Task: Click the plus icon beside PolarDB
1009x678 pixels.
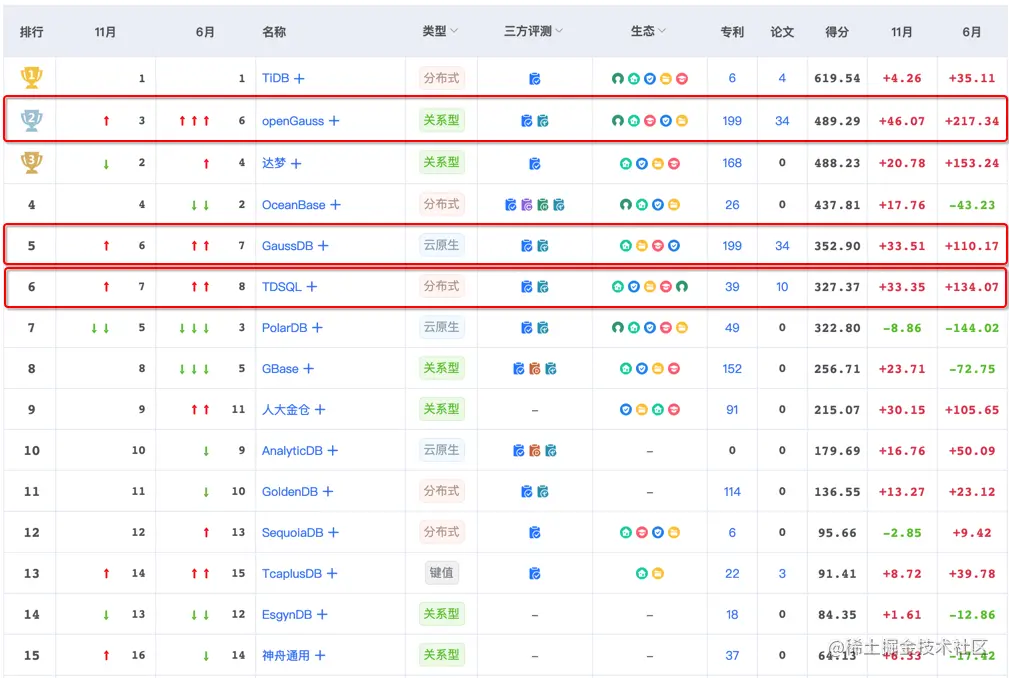Action: coord(317,328)
